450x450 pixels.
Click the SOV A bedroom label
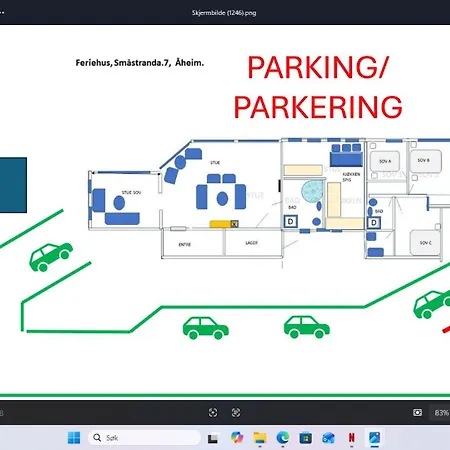(x=385, y=161)
